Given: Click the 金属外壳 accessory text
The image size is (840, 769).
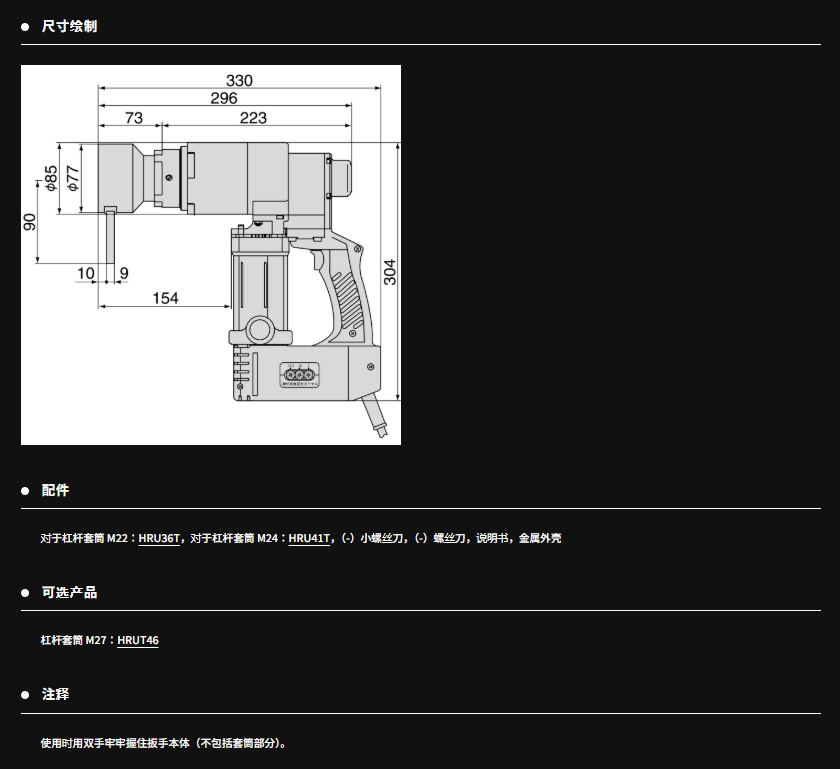Looking at the screenshot, I should 540,538.
